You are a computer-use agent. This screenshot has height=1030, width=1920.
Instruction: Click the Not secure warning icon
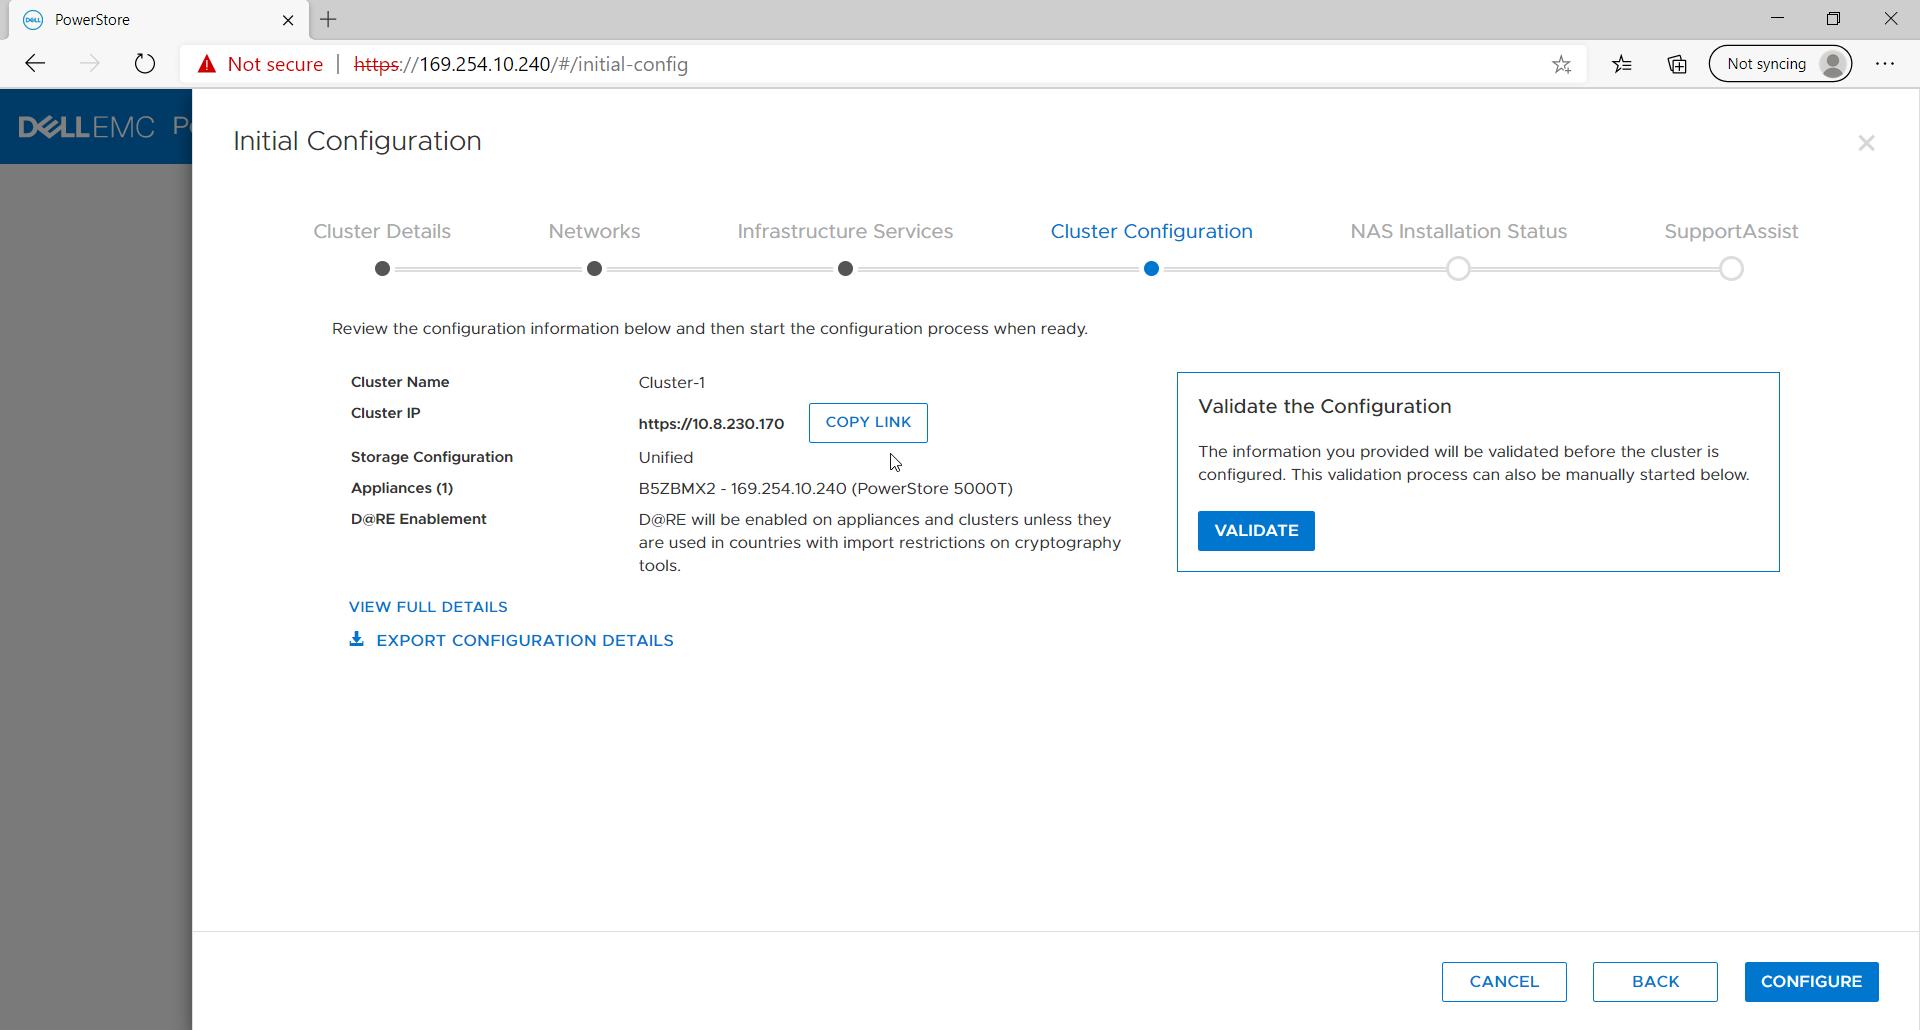206,63
